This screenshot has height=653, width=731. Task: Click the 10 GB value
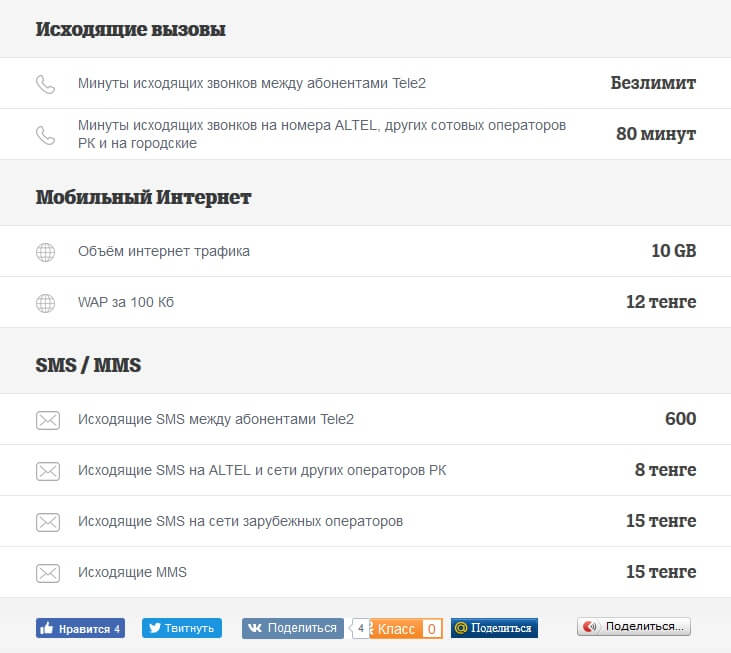click(674, 251)
